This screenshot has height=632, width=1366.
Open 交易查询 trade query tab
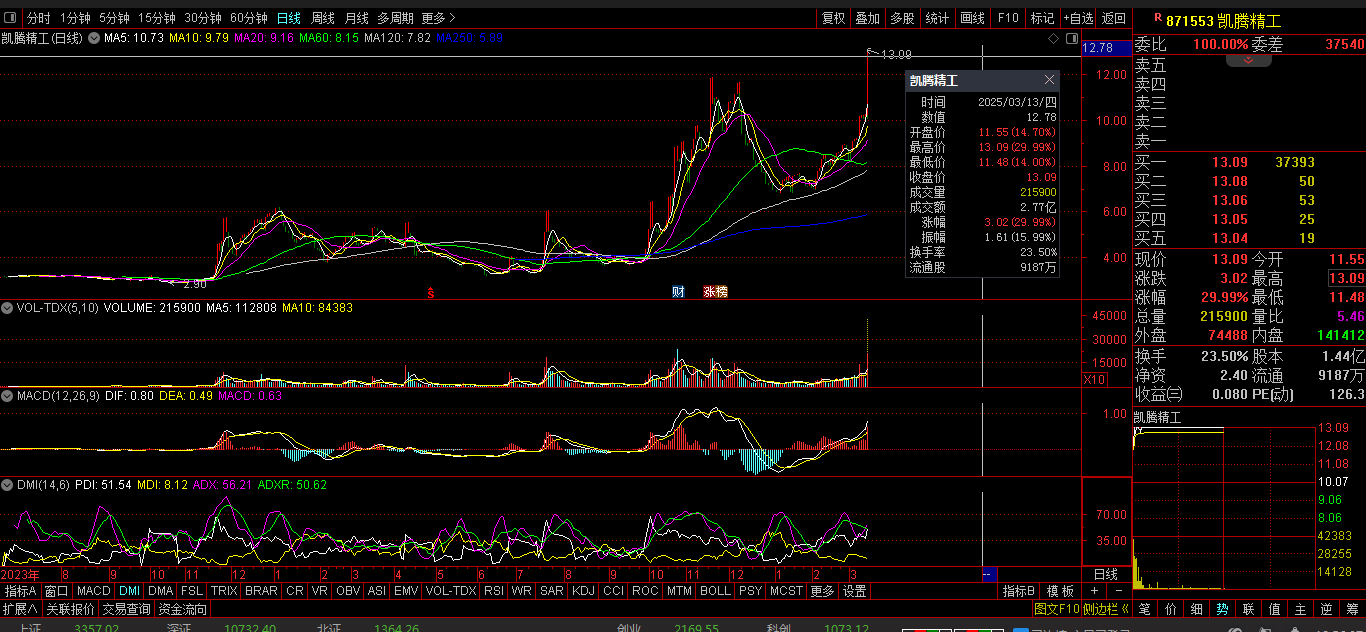point(126,609)
